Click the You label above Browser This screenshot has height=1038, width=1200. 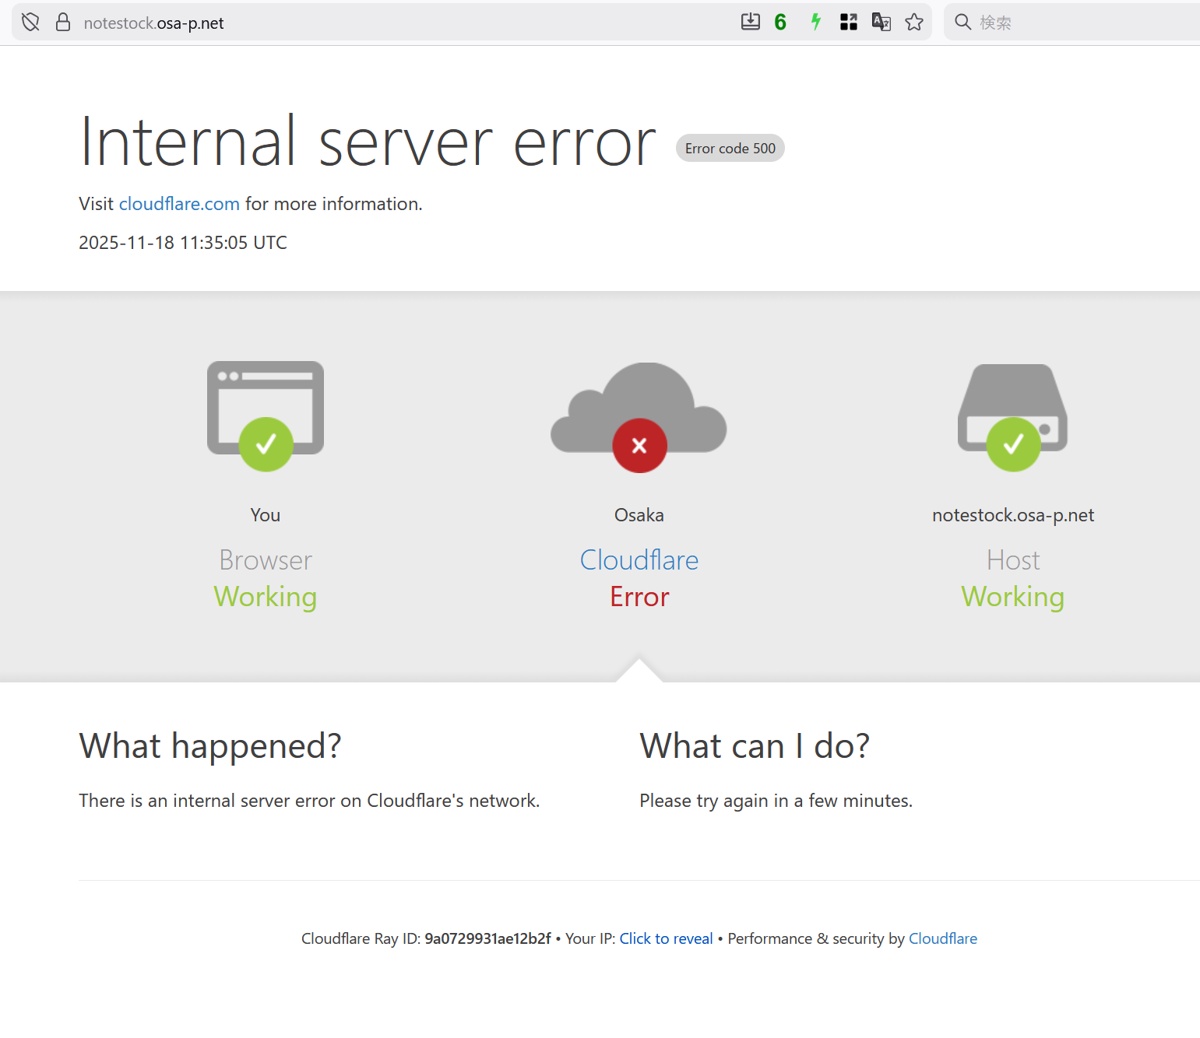[265, 515]
